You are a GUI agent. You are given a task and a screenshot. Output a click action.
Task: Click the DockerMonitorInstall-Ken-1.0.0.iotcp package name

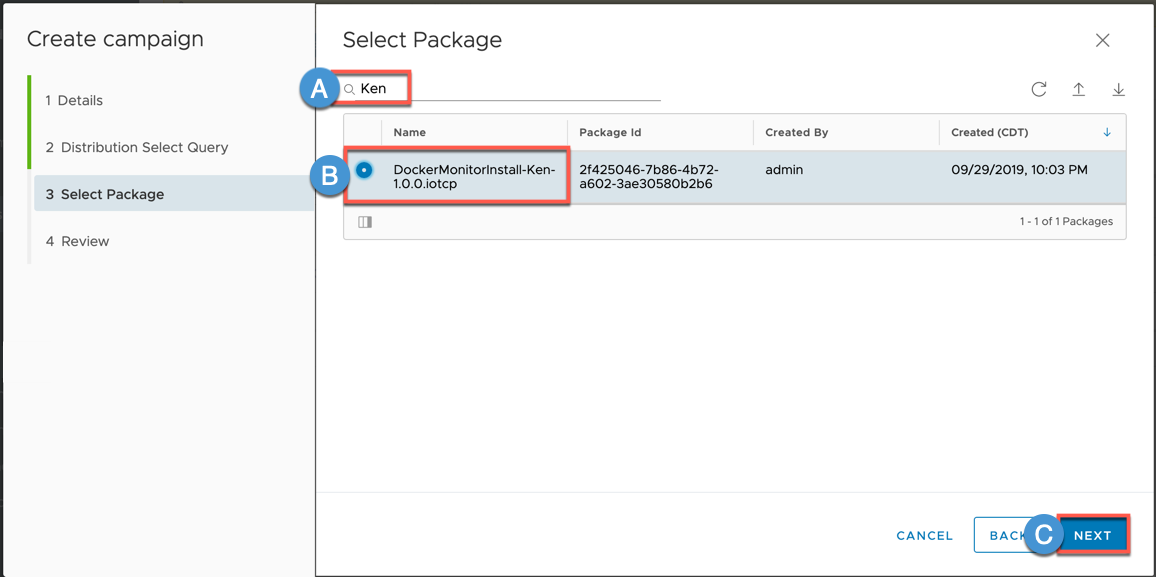[474, 177]
